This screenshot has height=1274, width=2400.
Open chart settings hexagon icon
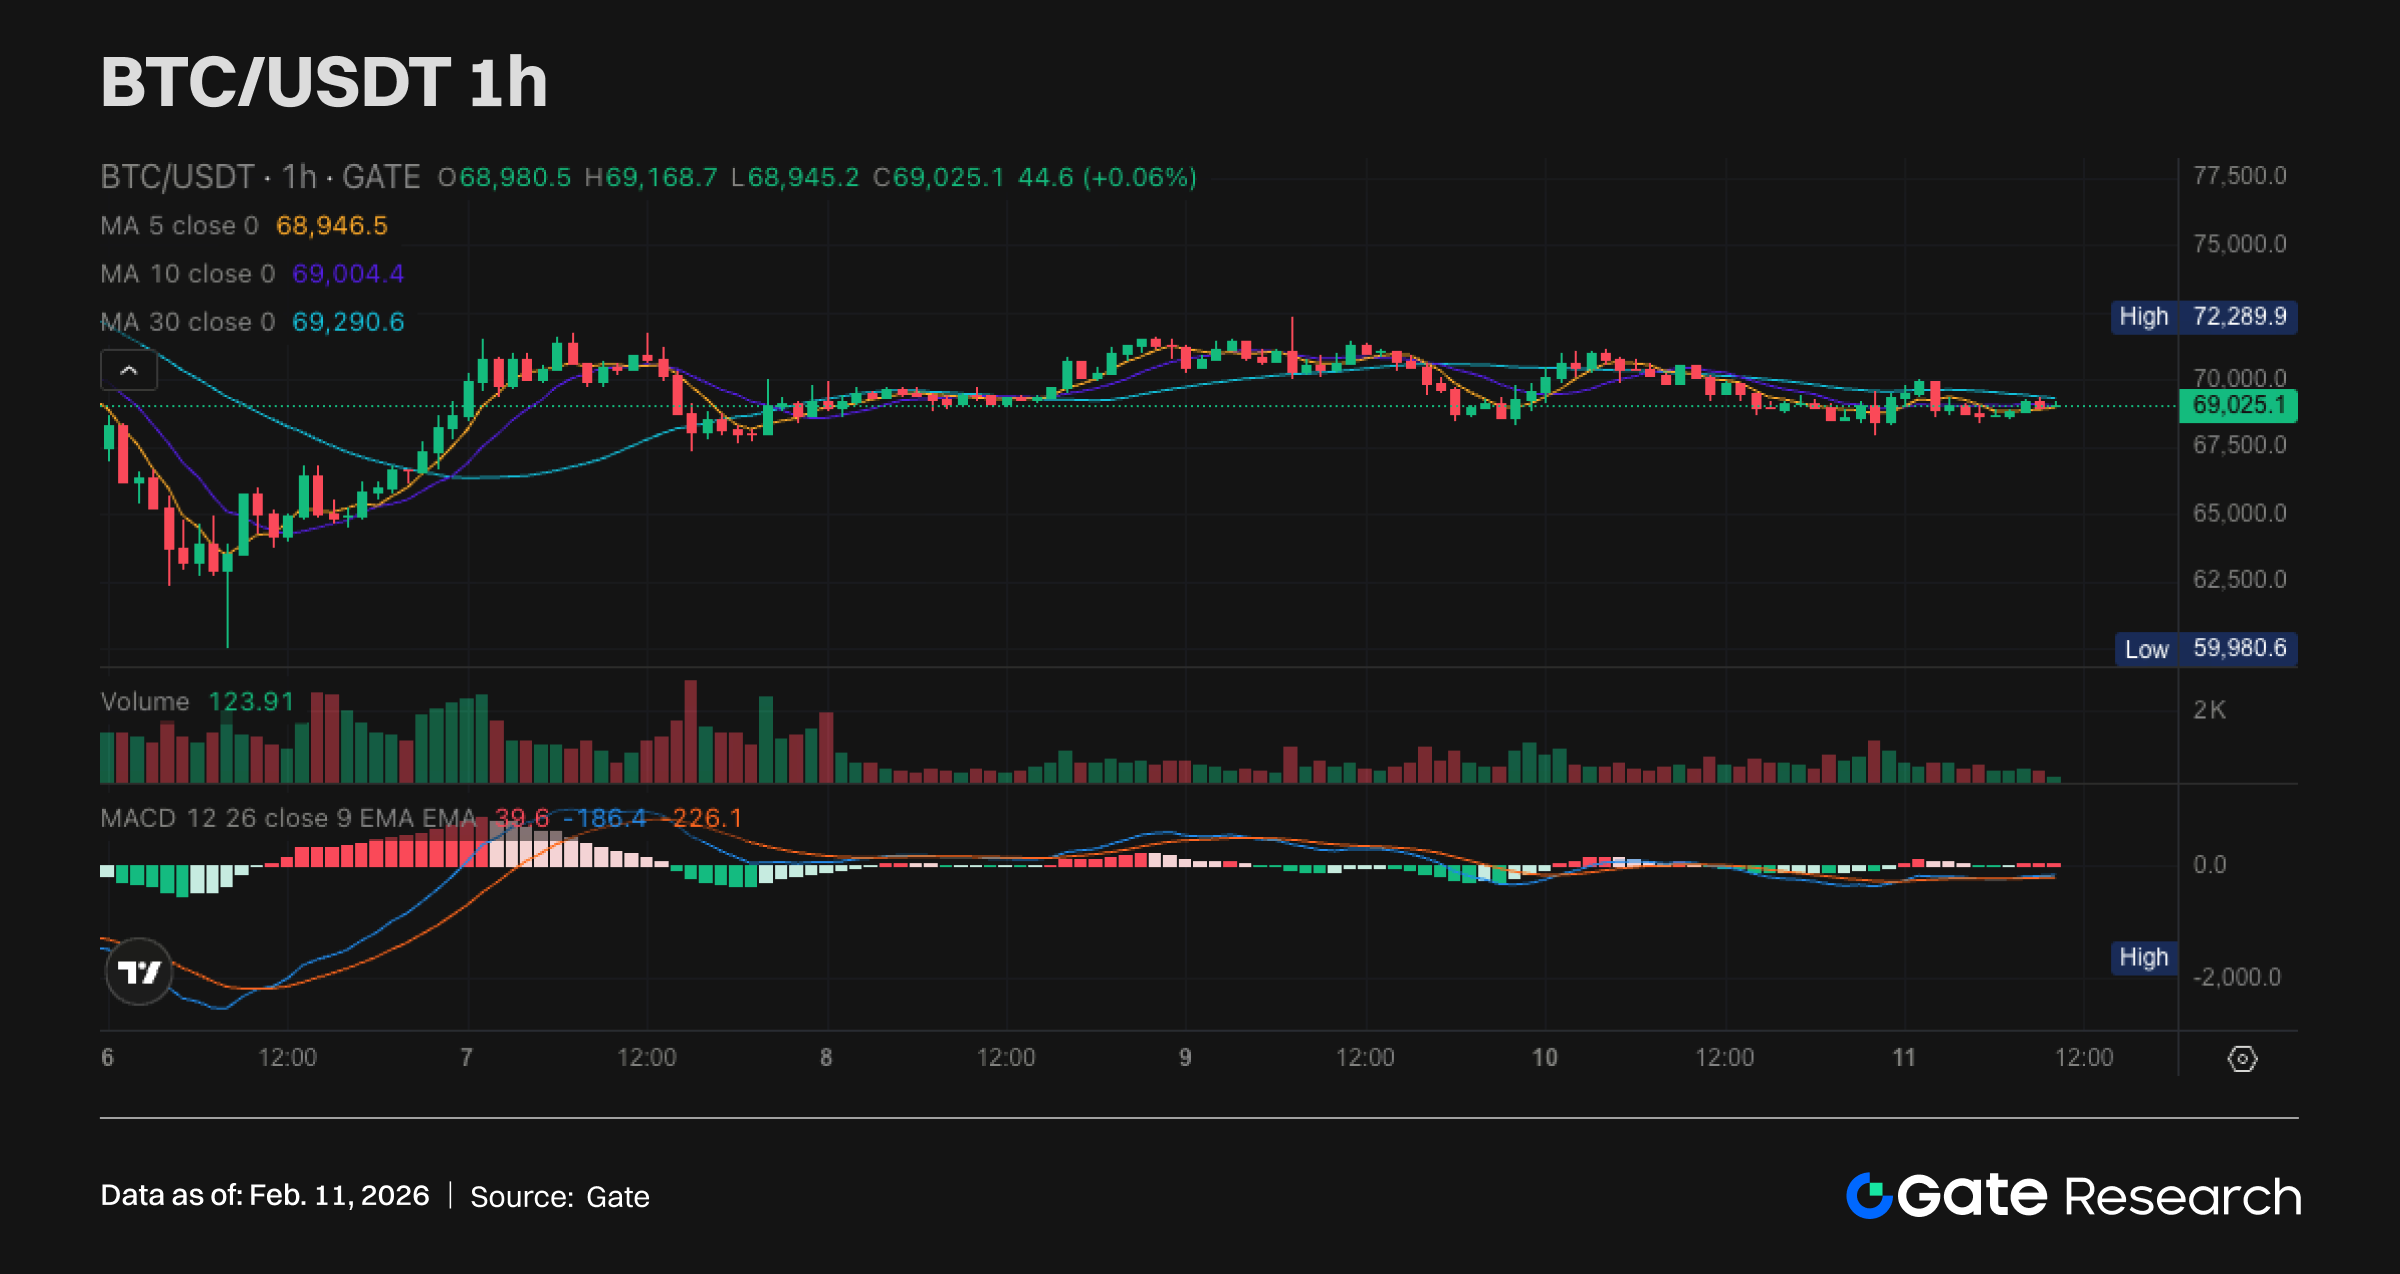[x=2242, y=1059]
